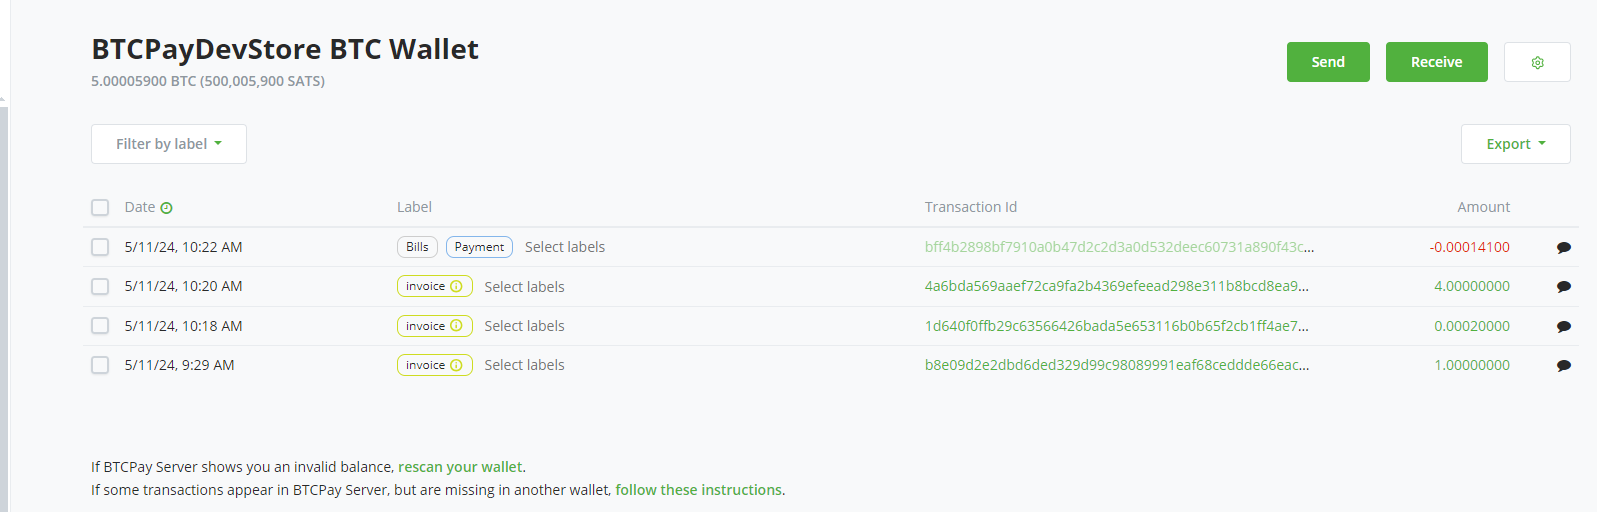Viewport: 1597px width, 512px height.
Task: Select the 10:22 AM transaction checkbox
Action: (x=100, y=247)
